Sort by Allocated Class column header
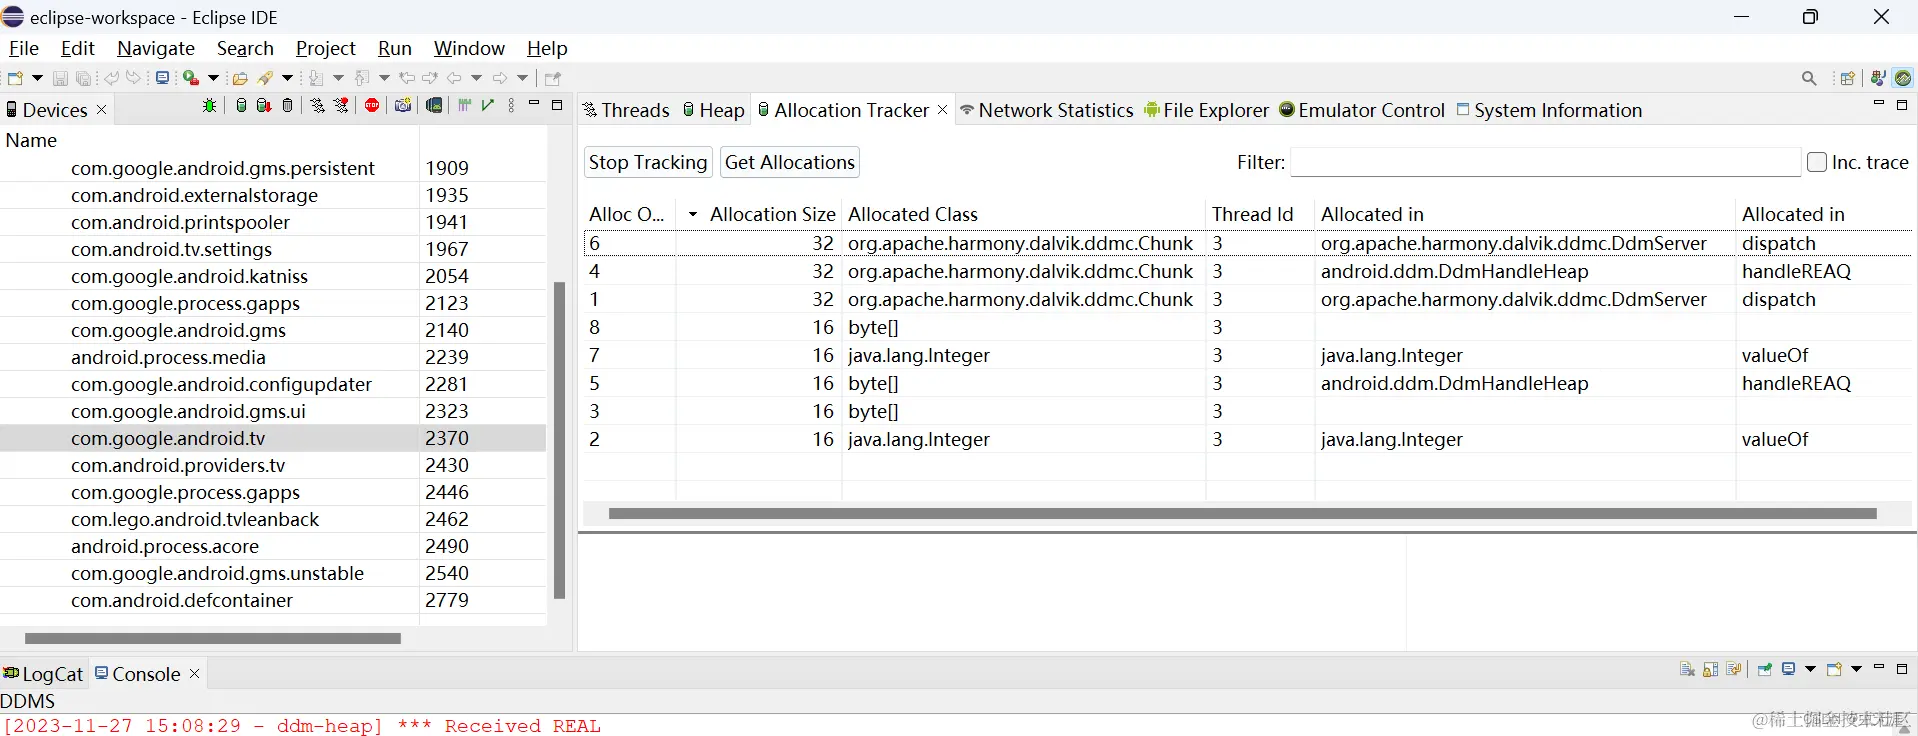This screenshot has height=736, width=1918. click(x=1023, y=214)
